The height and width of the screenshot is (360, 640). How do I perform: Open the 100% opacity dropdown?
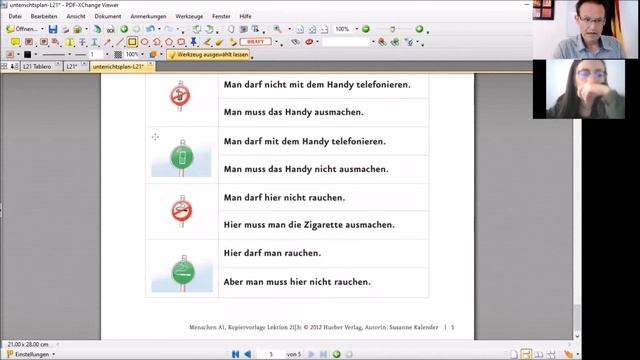[x=142, y=54]
